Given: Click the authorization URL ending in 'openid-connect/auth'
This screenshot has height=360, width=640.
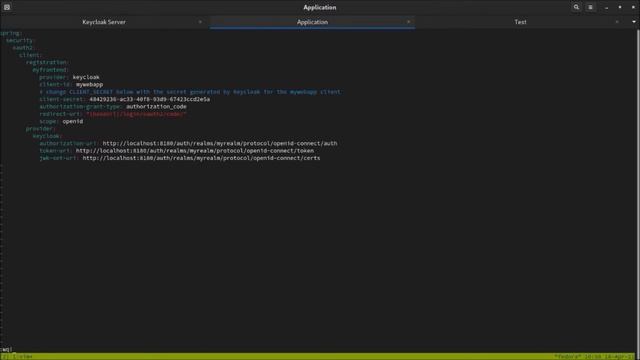Looking at the screenshot, I should point(220,143).
